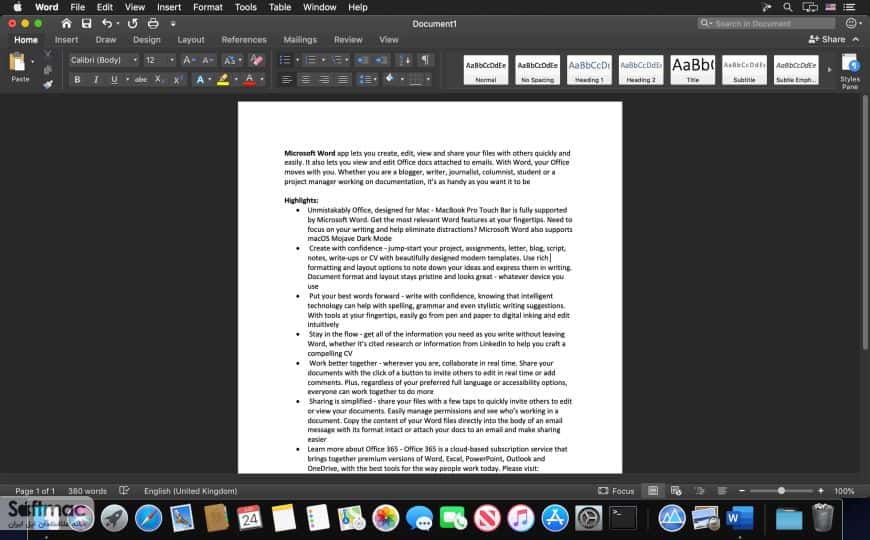Screen dimensions: 870x540
Task: Redo with the circular arrow icon
Action: click(133, 23)
